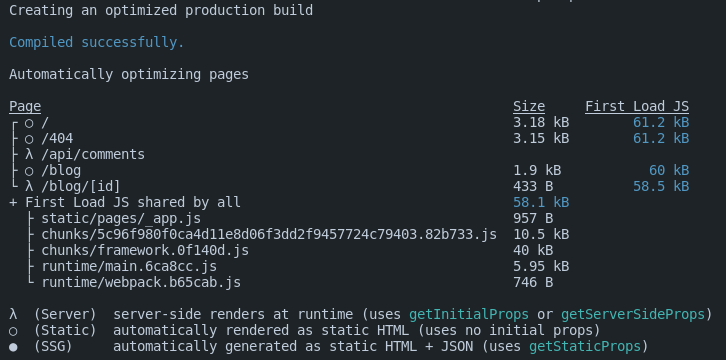This screenshot has width=726, height=360.
Task: Click chunks/framework.0f140d.js entry
Action: [x=145, y=250]
